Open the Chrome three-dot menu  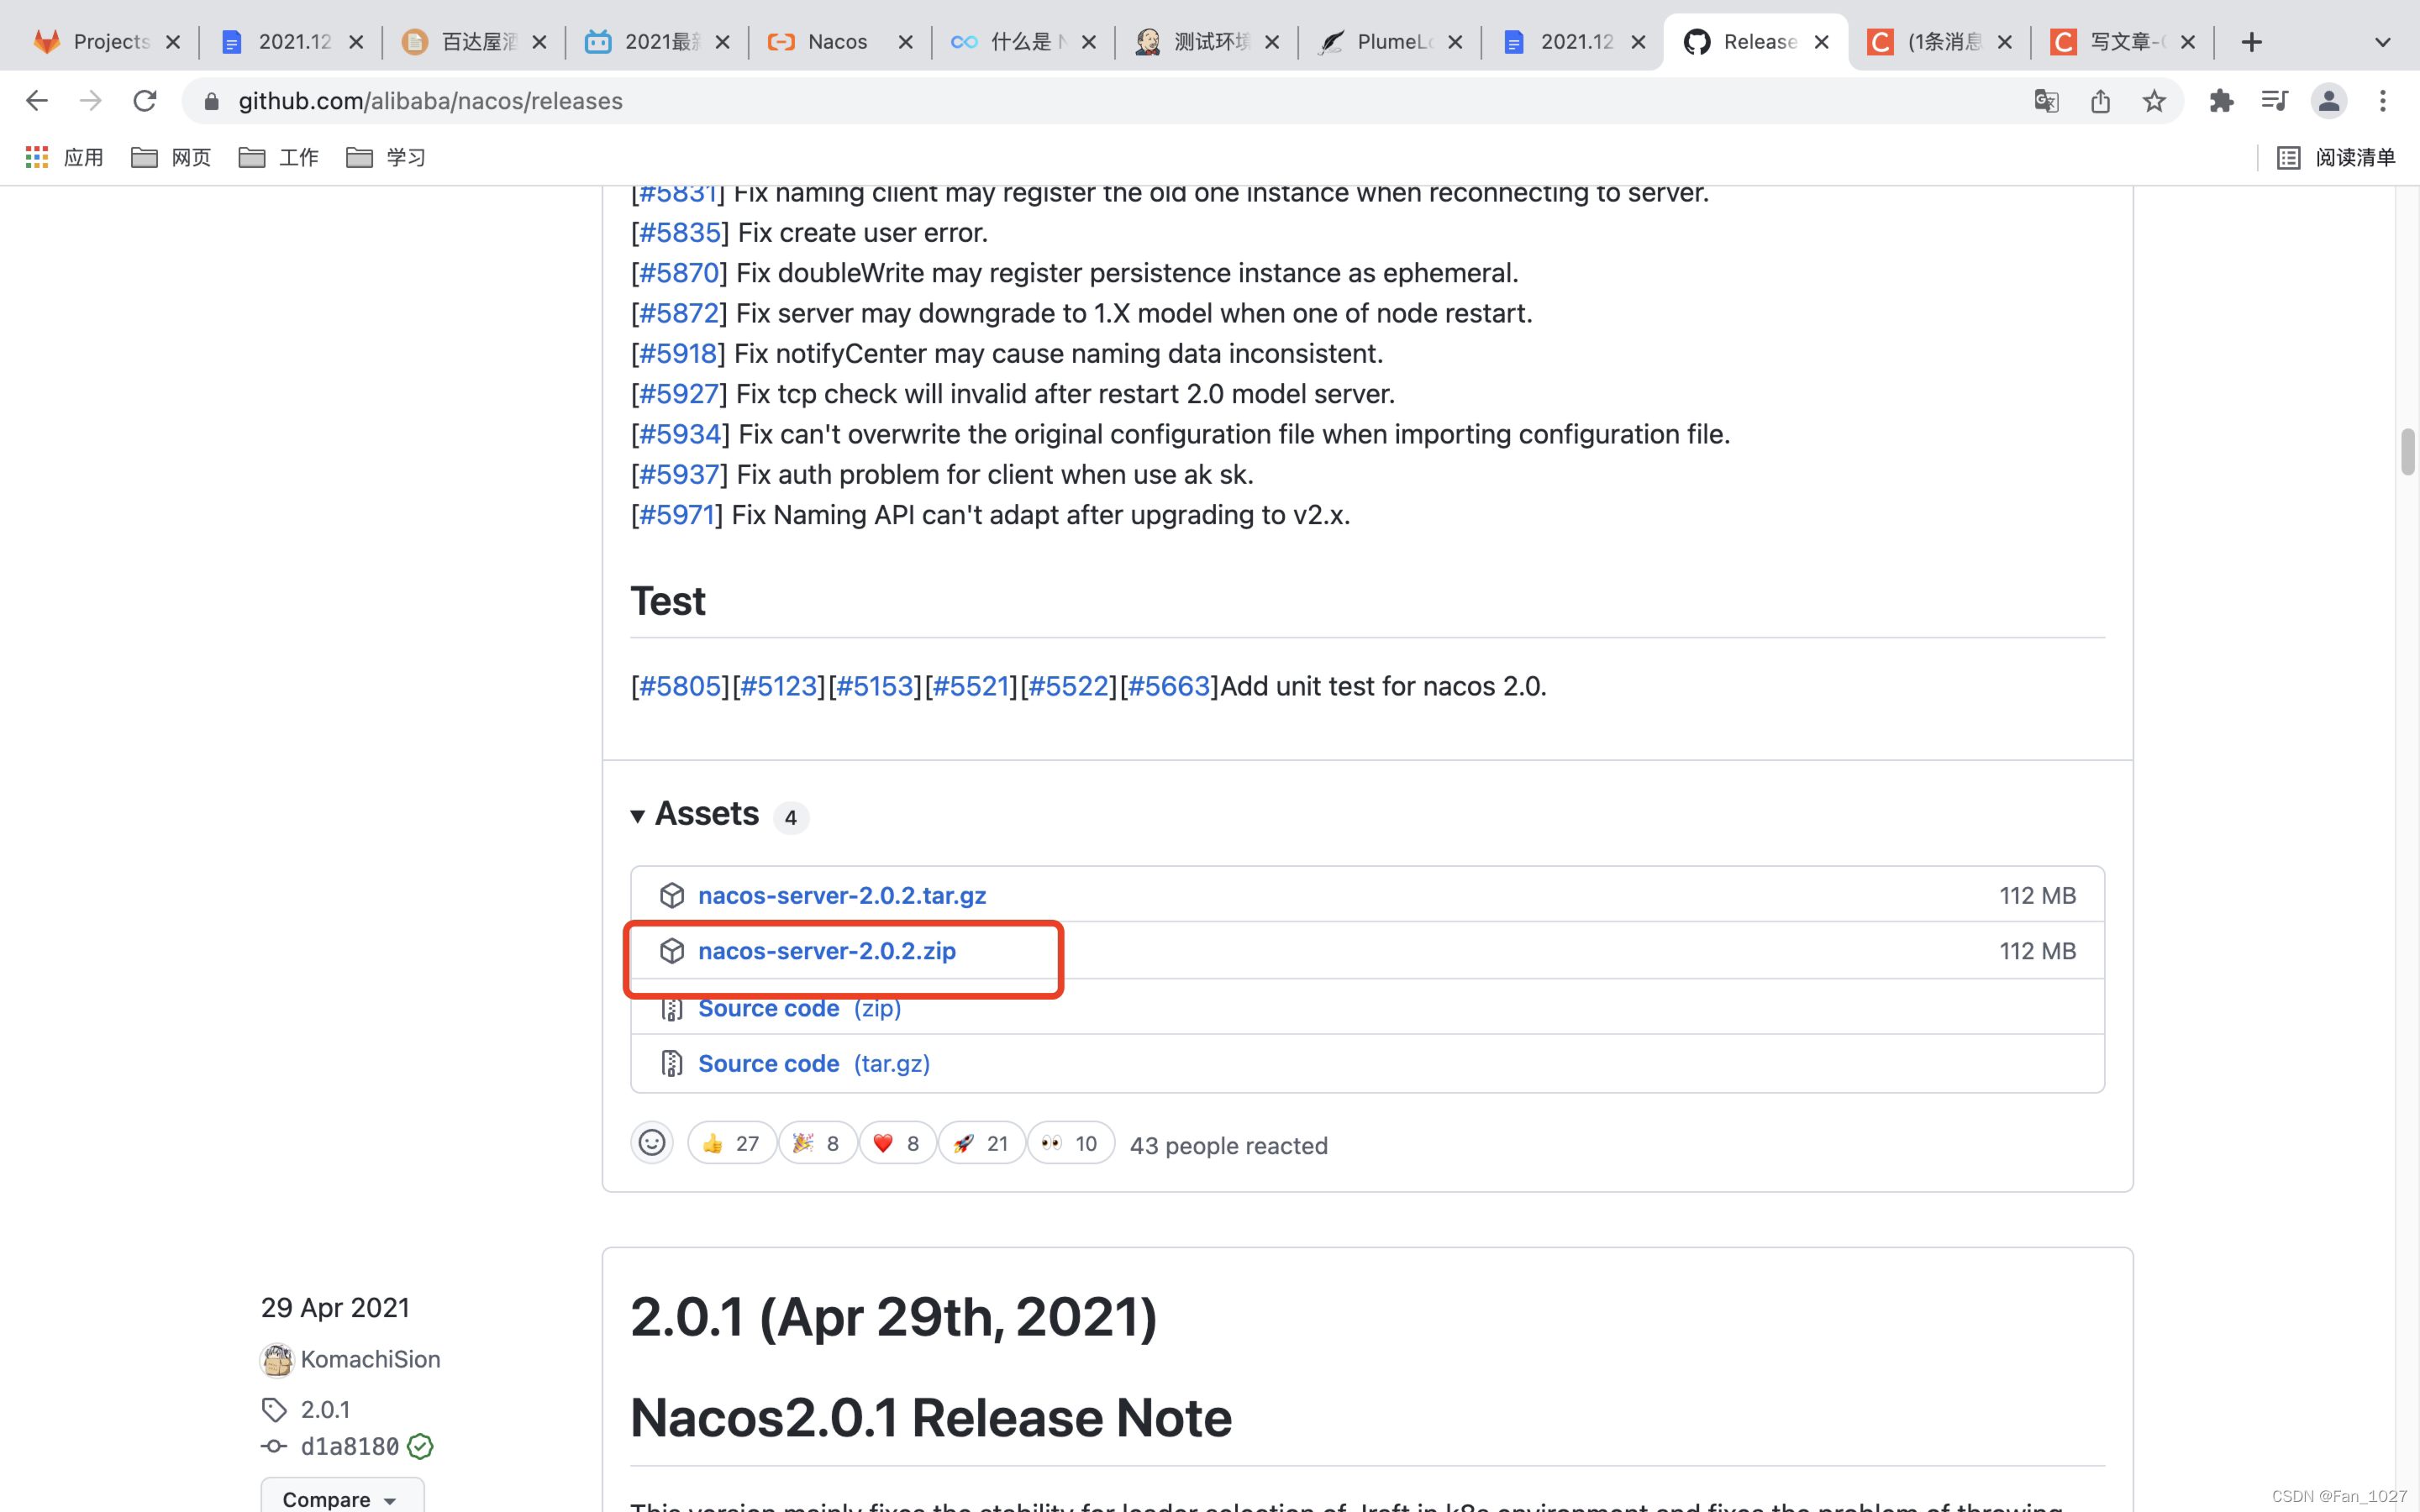pos(2383,101)
